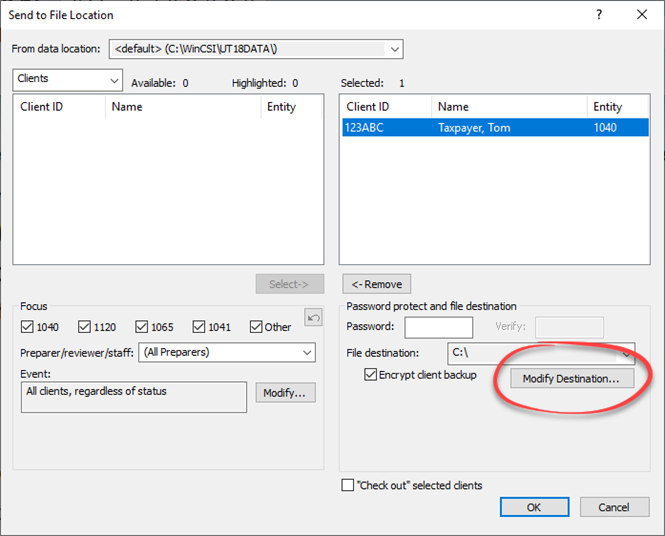Select client 123ABC Taxpayer, Tom row
665x536 pixels.
(494, 127)
